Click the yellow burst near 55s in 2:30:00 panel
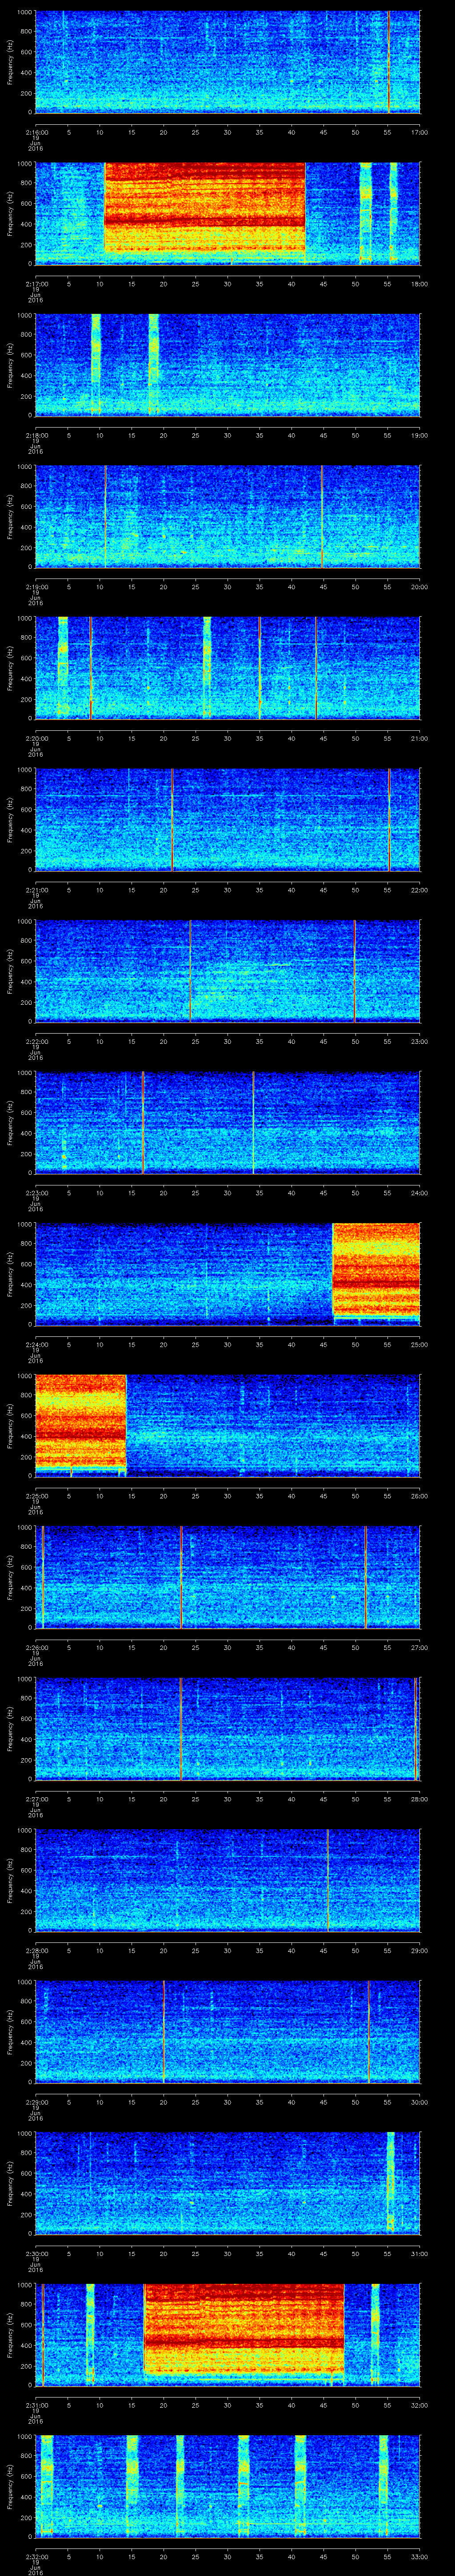This screenshot has height=2576, width=455. coord(390,2183)
